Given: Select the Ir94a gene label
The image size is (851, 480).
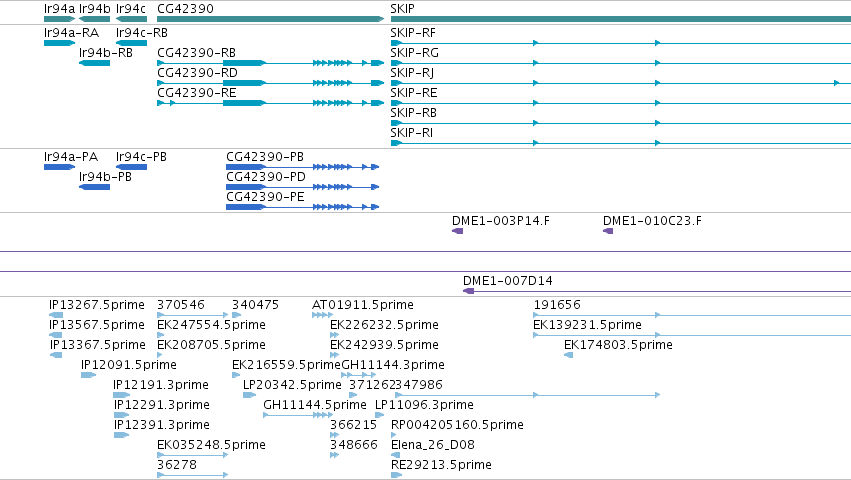Looking at the screenshot, I should (x=59, y=9).
